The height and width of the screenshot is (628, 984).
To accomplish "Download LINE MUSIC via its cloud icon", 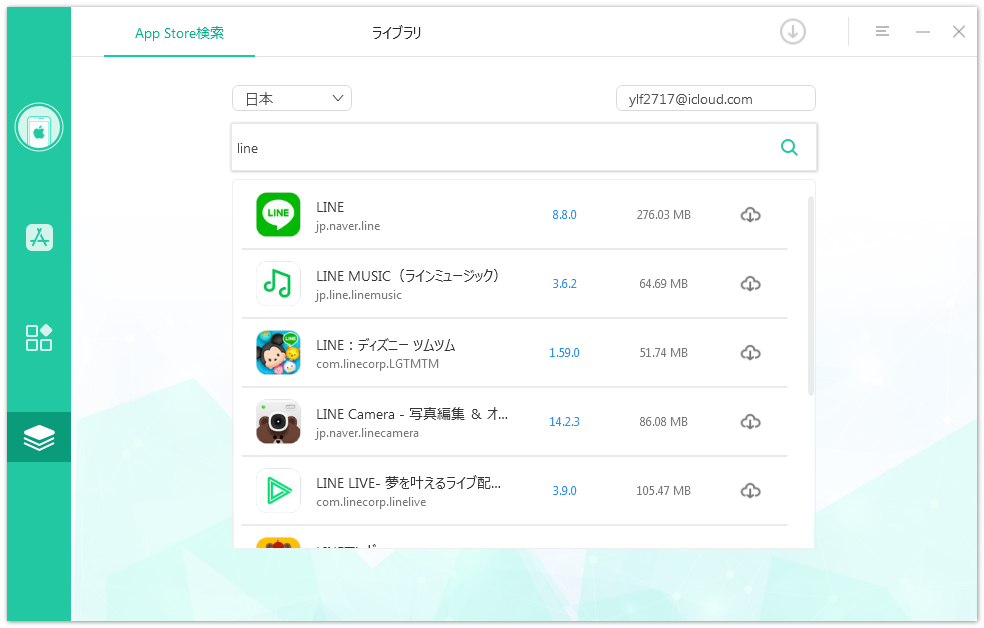I will coord(751,284).
